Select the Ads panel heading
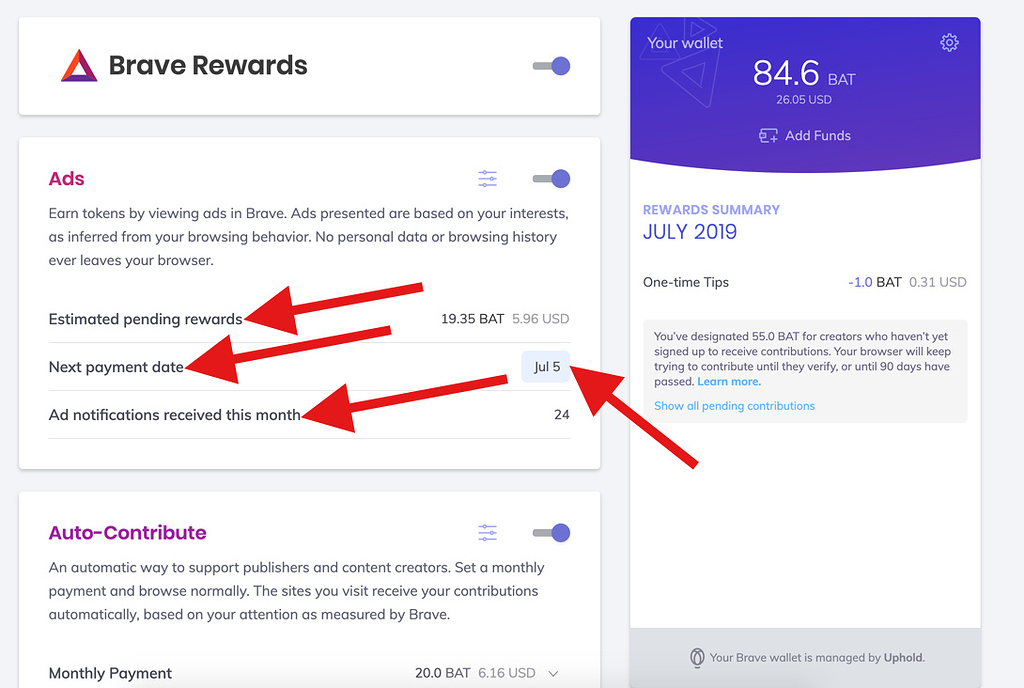 point(66,178)
